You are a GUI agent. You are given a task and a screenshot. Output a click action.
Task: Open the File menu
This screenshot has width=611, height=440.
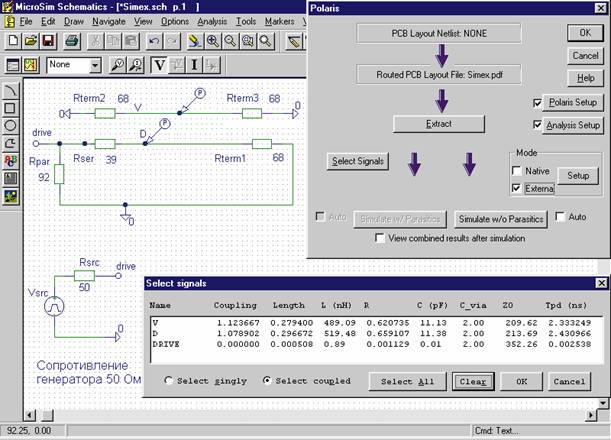pos(26,21)
